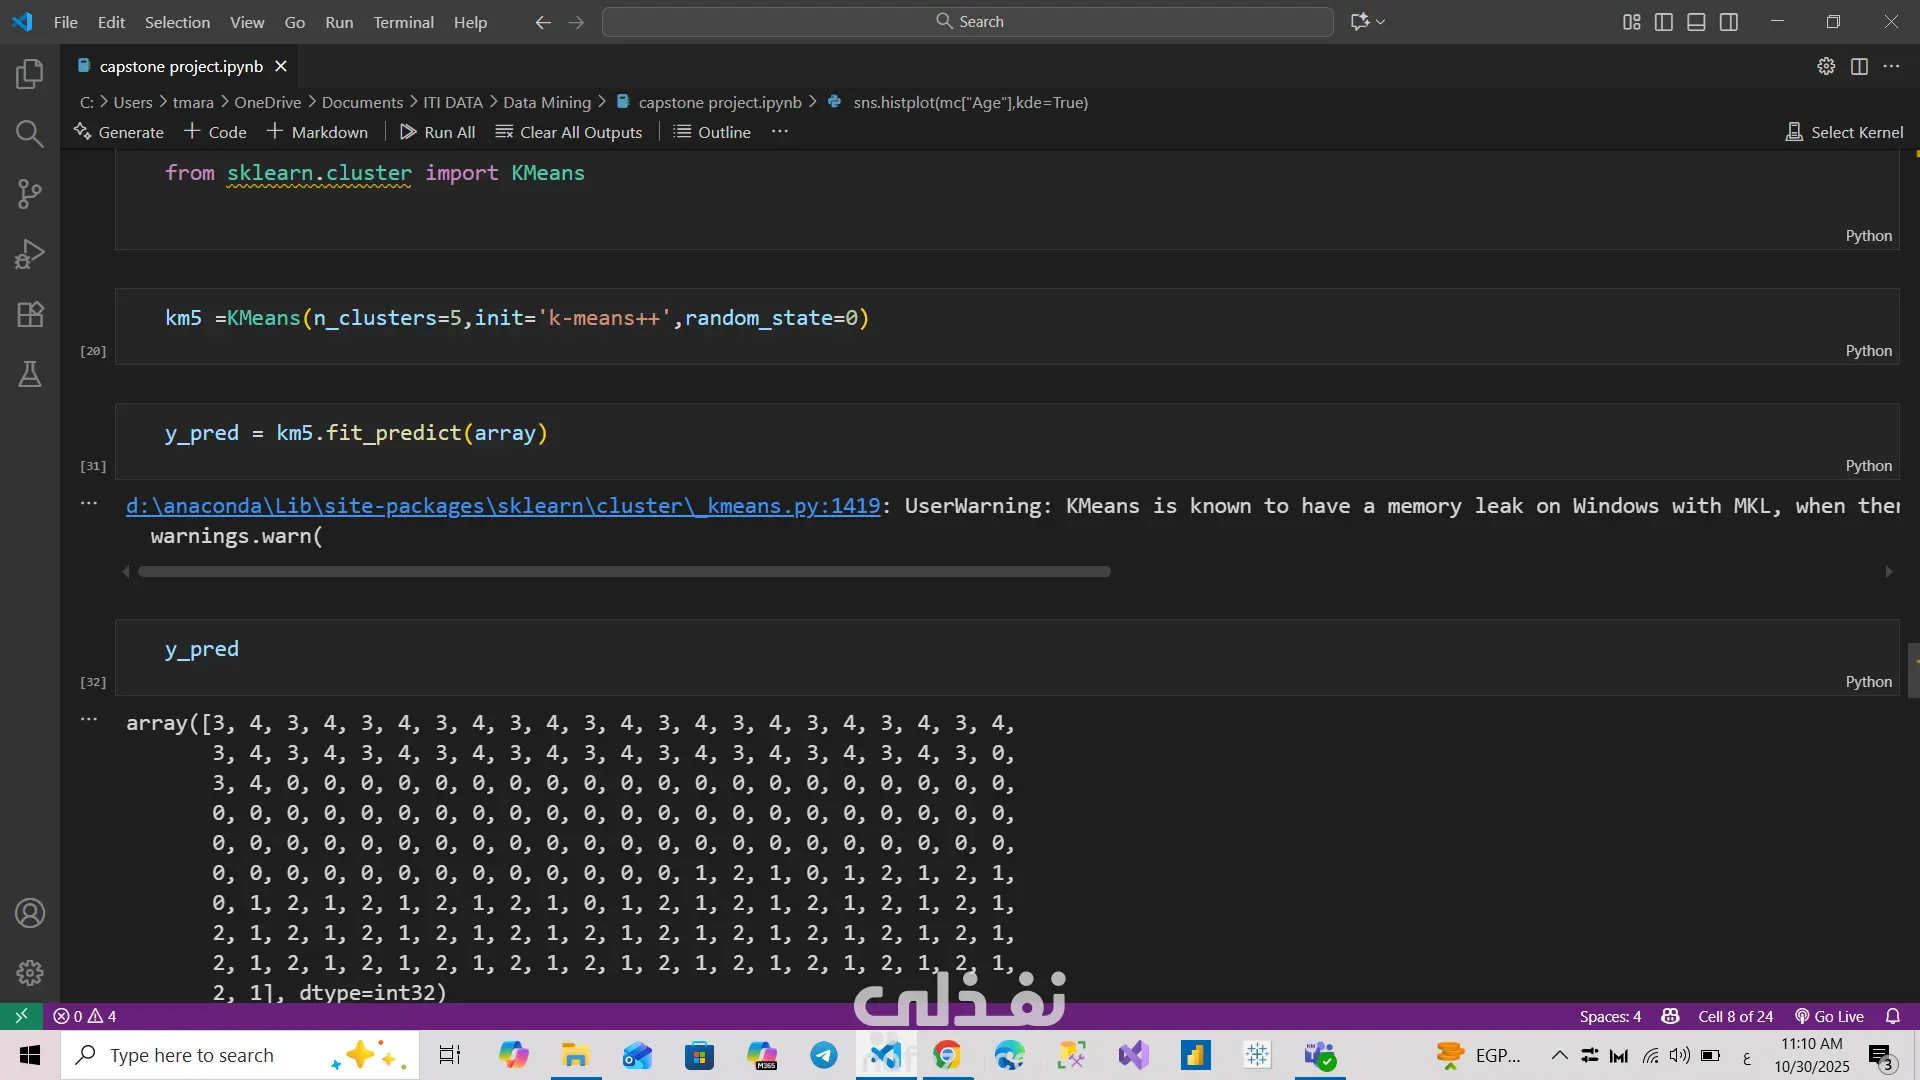Open the Explorer view in activity bar

click(x=30, y=73)
